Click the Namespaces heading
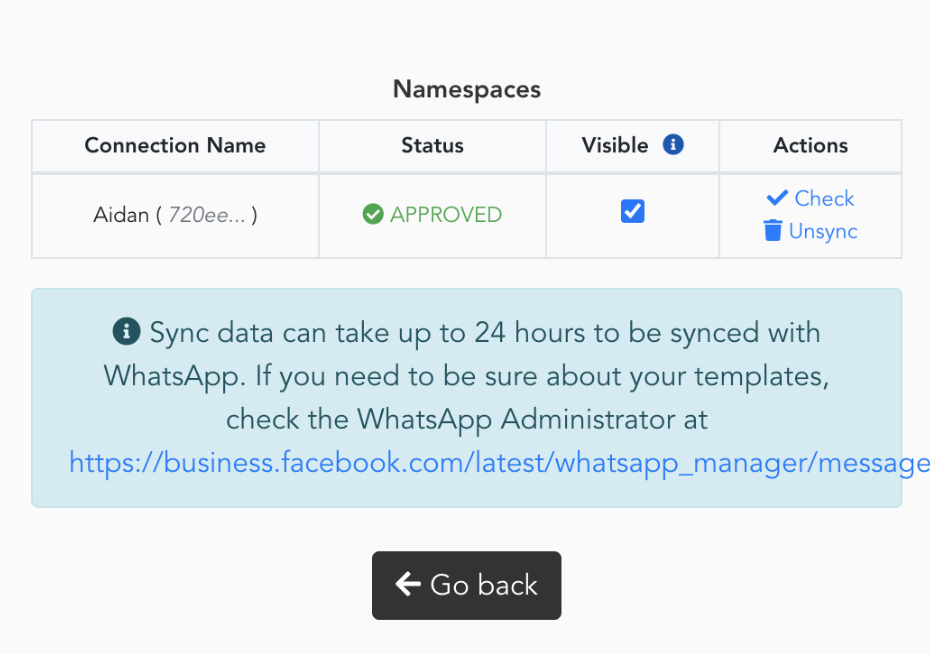Screen dimensions: 930x654 (467, 90)
